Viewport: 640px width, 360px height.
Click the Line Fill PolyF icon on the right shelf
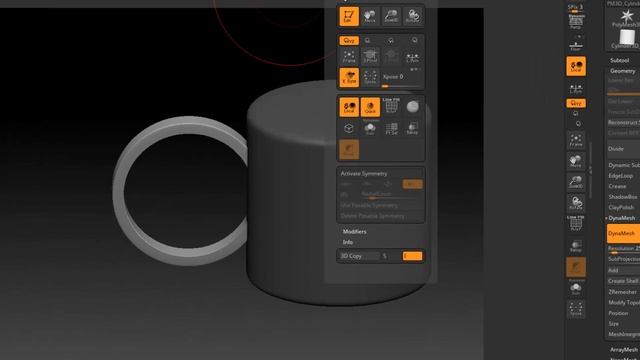click(x=576, y=224)
